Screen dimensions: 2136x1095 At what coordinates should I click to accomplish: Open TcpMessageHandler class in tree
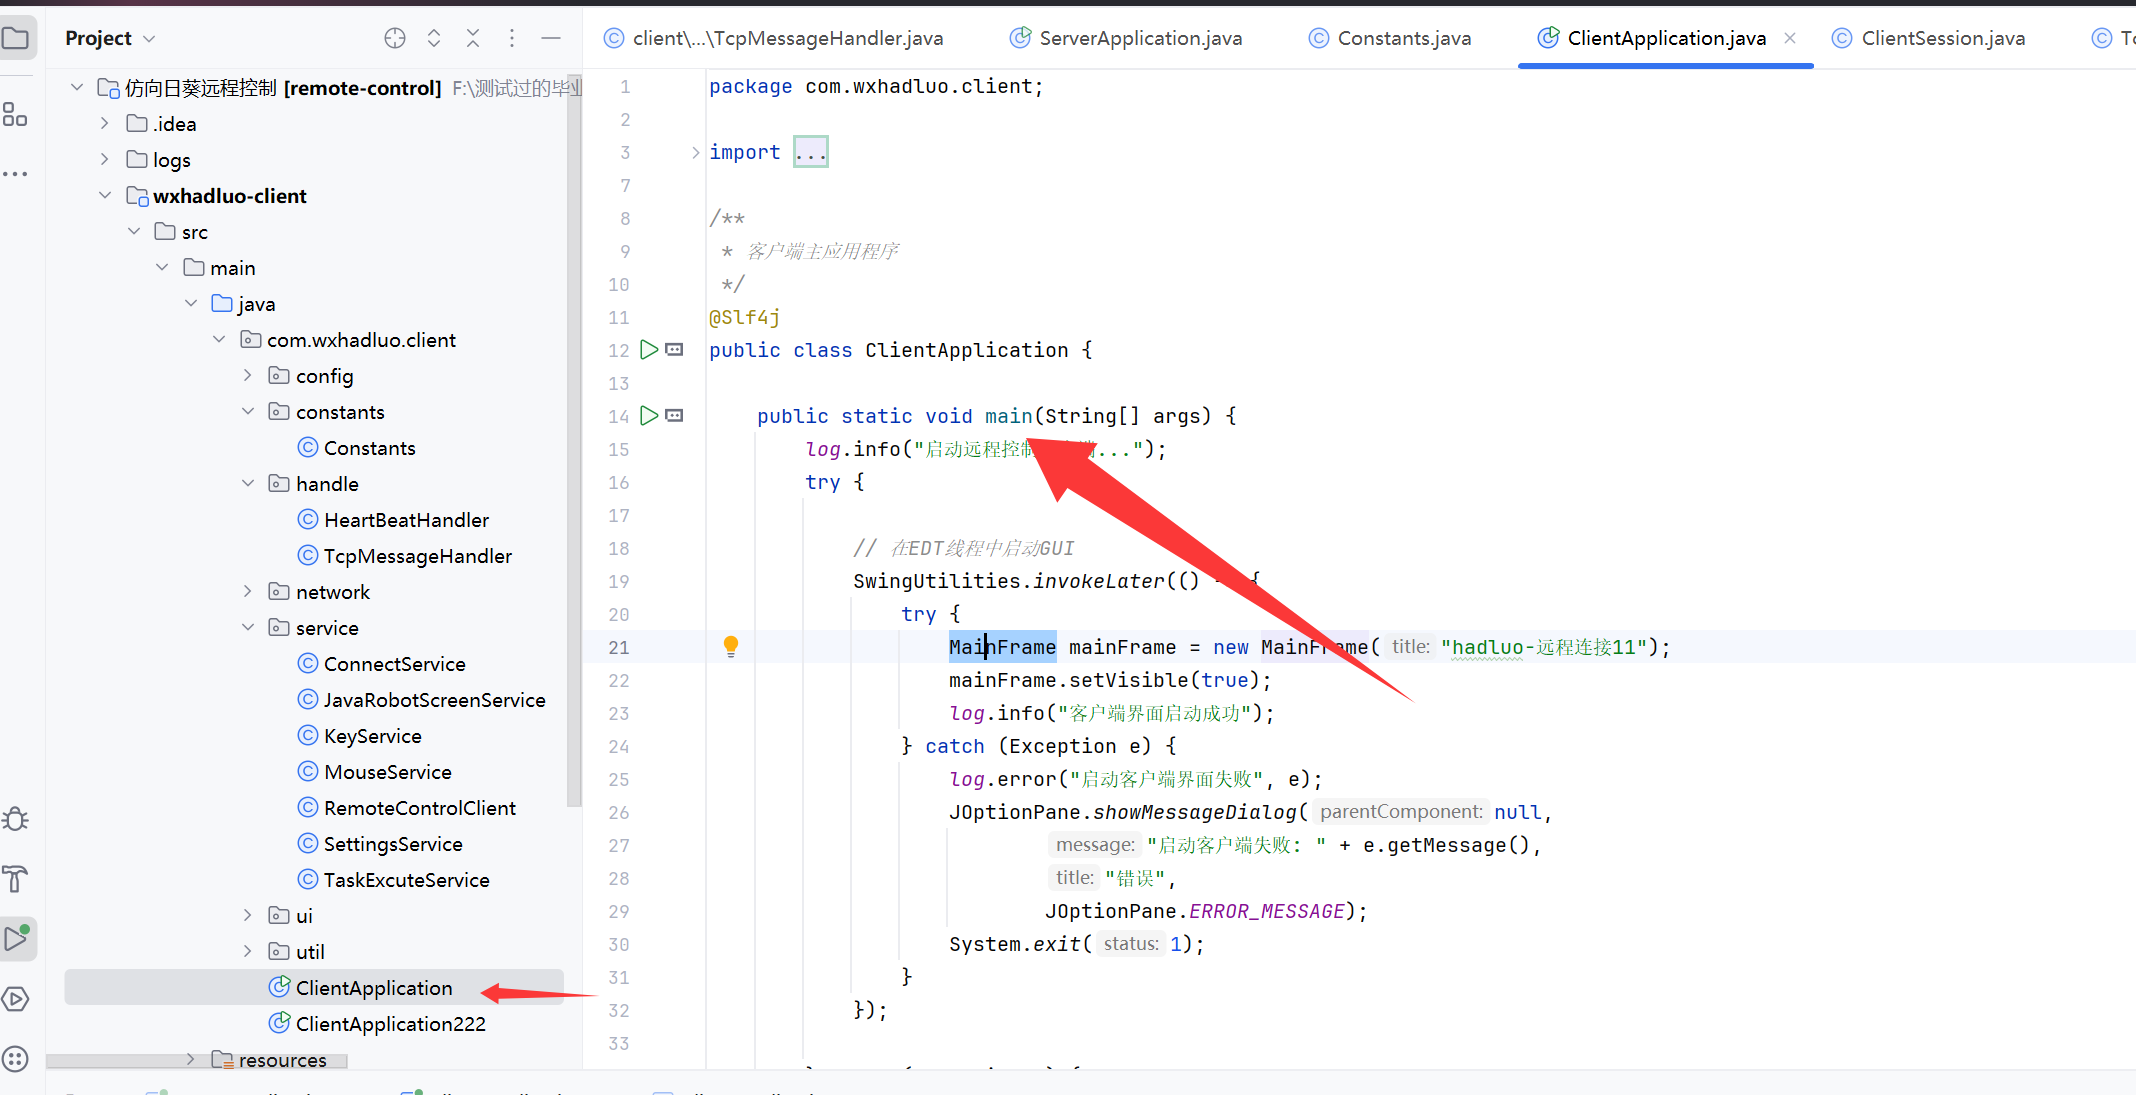(417, 556)
